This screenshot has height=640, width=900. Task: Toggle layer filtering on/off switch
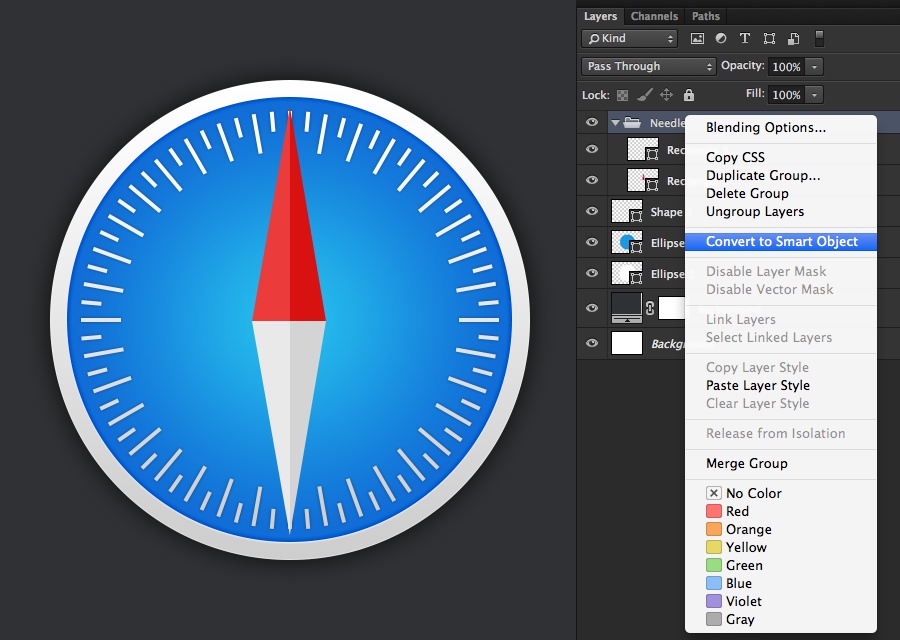tap(819, 38)
